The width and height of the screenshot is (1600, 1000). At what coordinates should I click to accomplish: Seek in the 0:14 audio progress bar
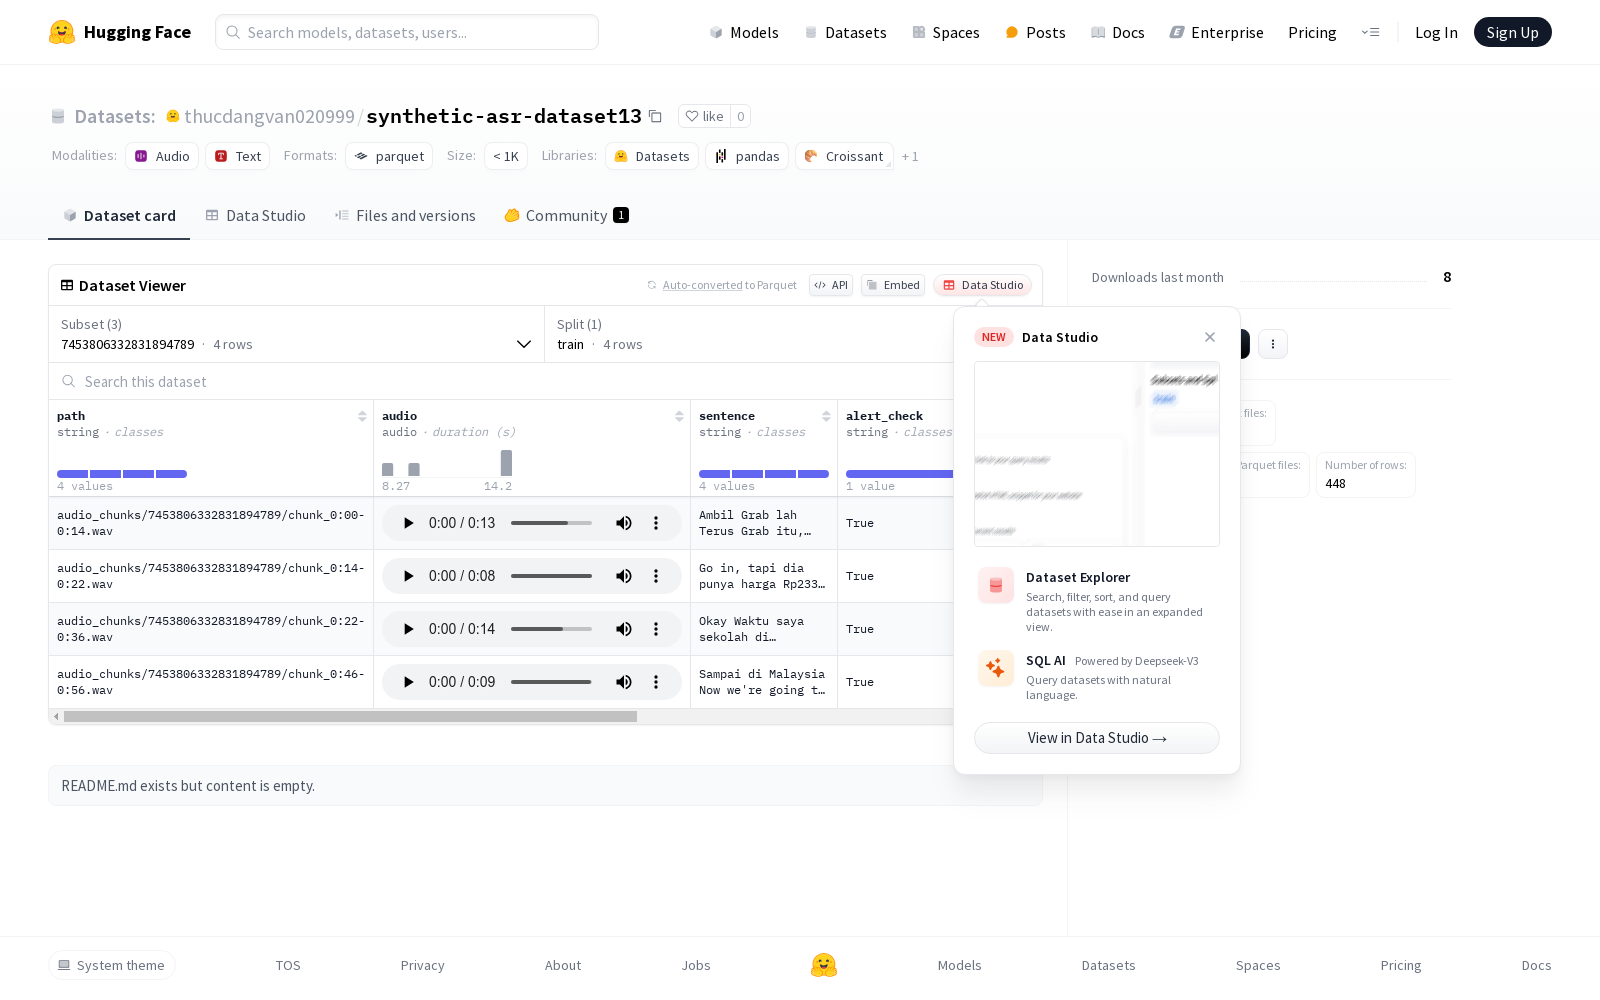(551, 629)
